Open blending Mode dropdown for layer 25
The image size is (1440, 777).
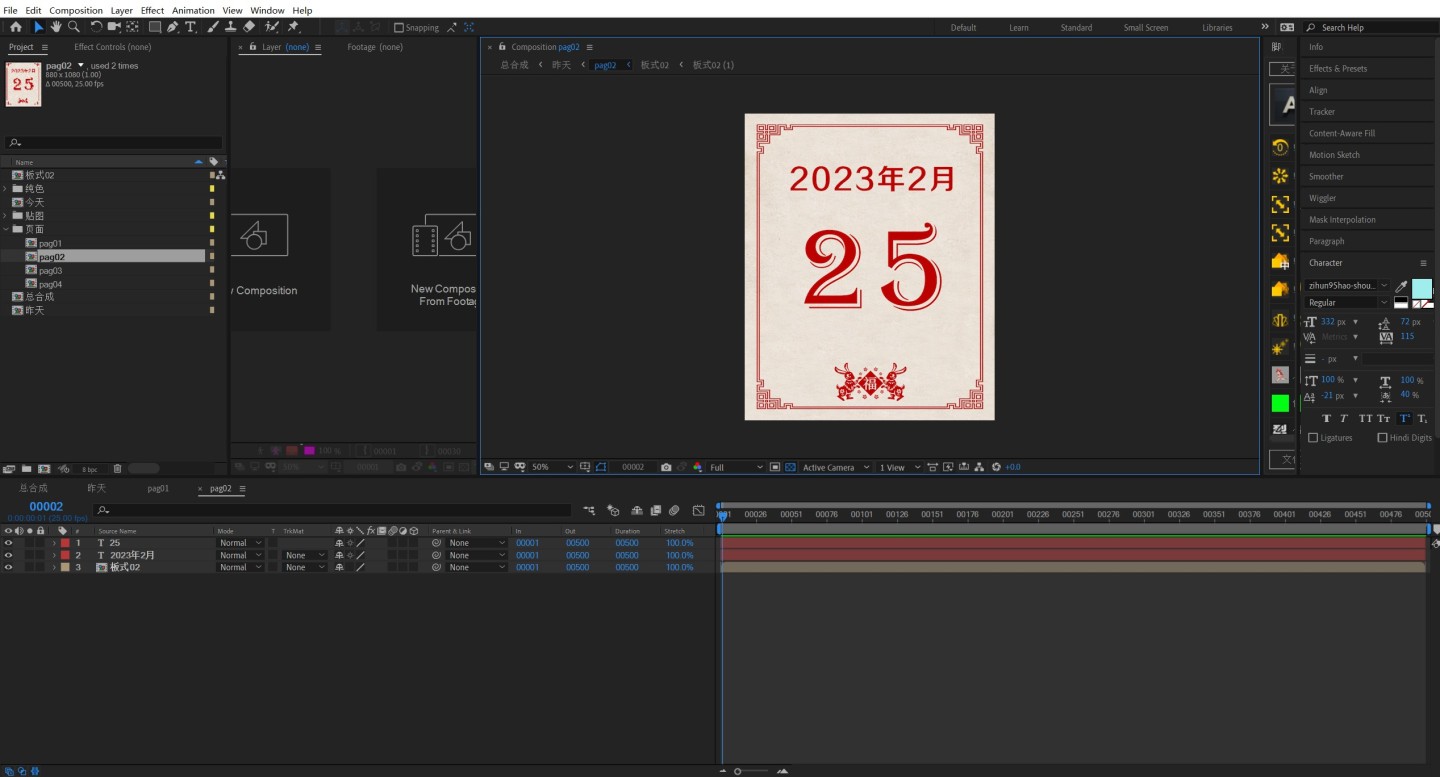pyautogui.click(x=241, y=543)
